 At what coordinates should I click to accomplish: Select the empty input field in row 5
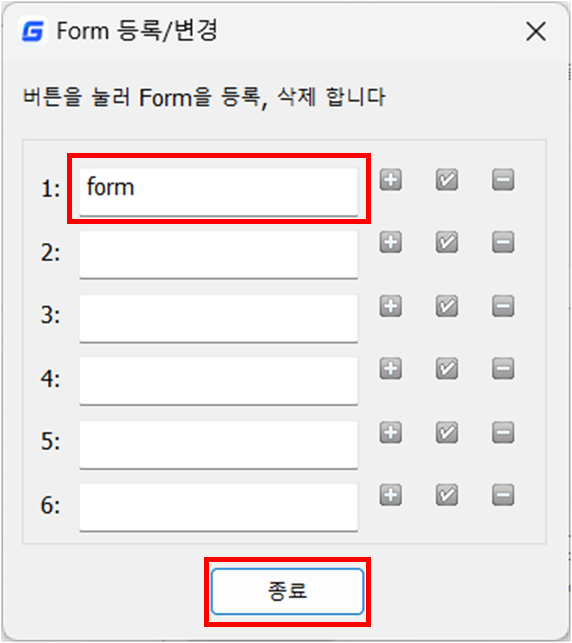(x=219, y=445)
